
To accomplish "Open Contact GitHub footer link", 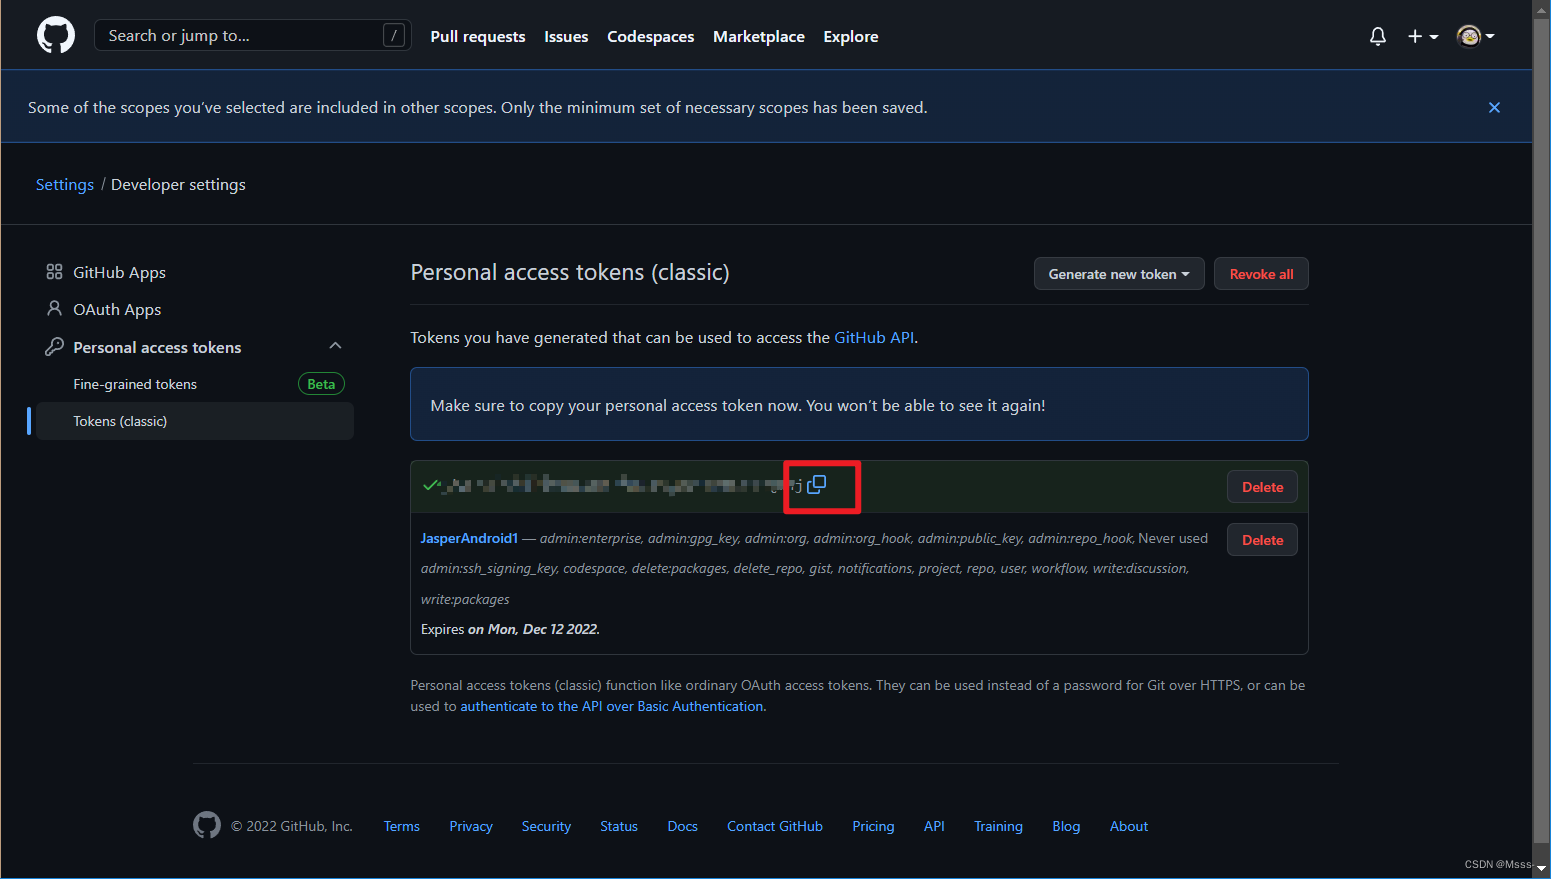I will (x=775, y=826).
